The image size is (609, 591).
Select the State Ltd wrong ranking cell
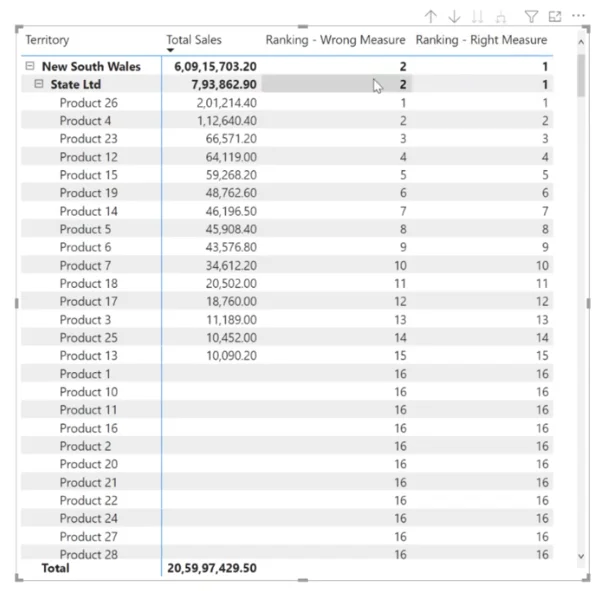[337, 84]
